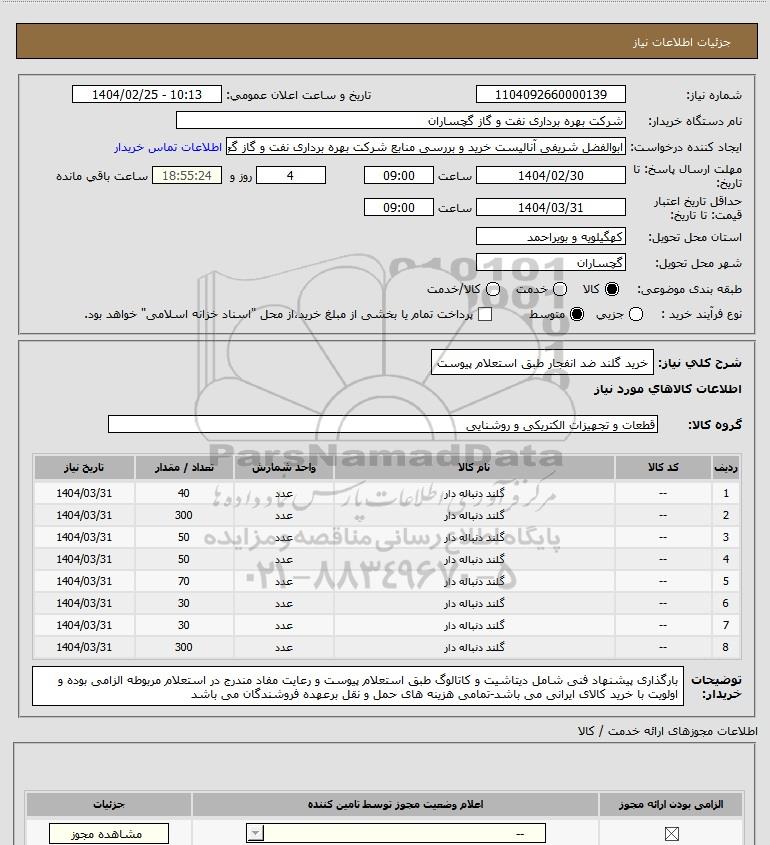Click quantity 70 in row 5

click(184, 581)
